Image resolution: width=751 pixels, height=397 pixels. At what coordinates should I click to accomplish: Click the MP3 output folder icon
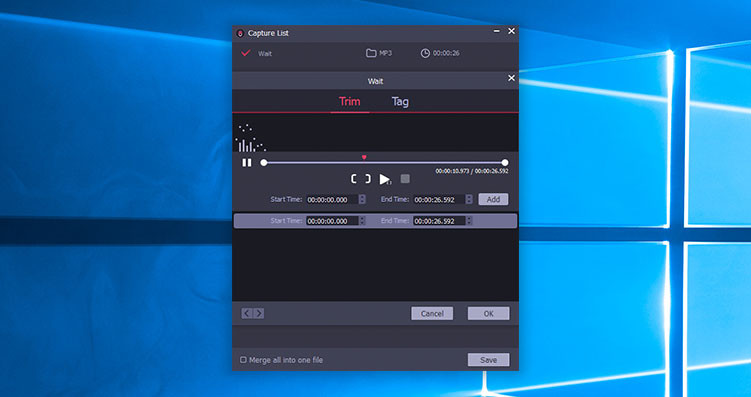(x=371, y=53)
